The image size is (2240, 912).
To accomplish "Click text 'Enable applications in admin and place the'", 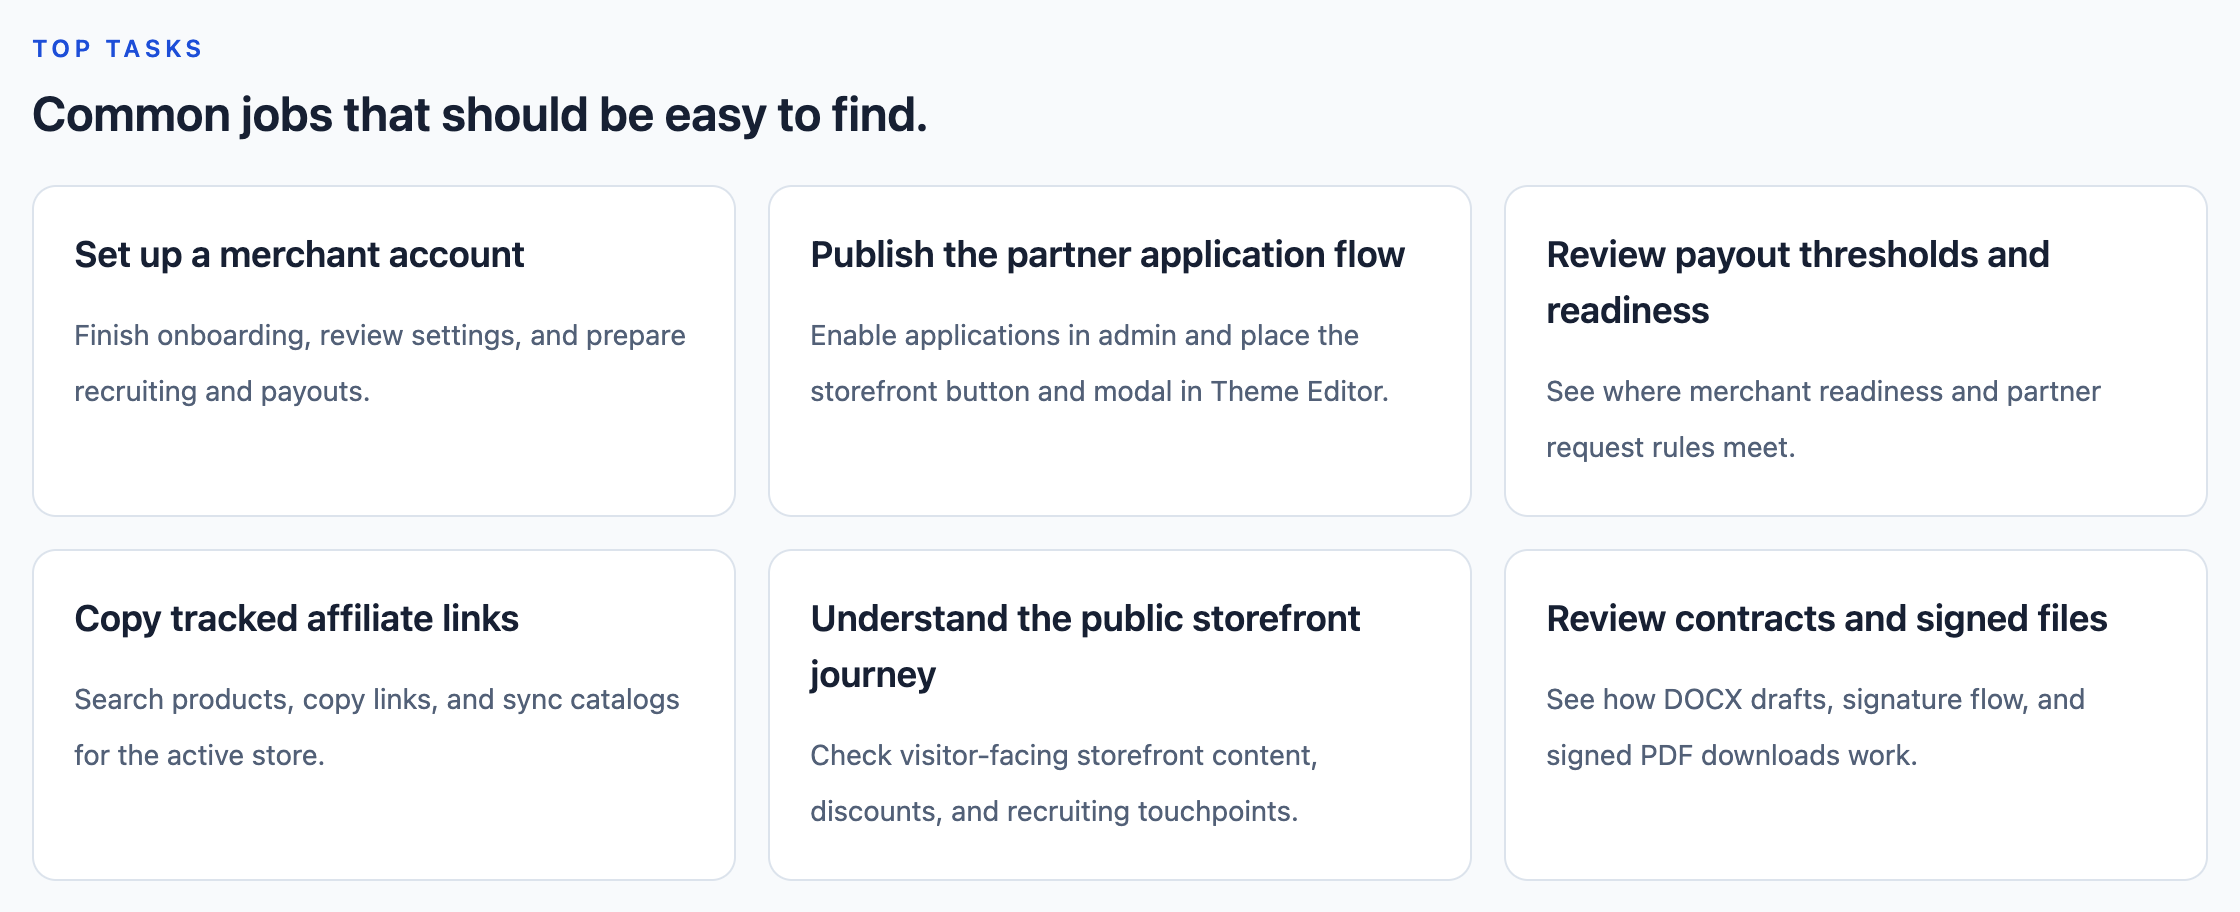I will pyautogui.click(x=1084, y=336).
